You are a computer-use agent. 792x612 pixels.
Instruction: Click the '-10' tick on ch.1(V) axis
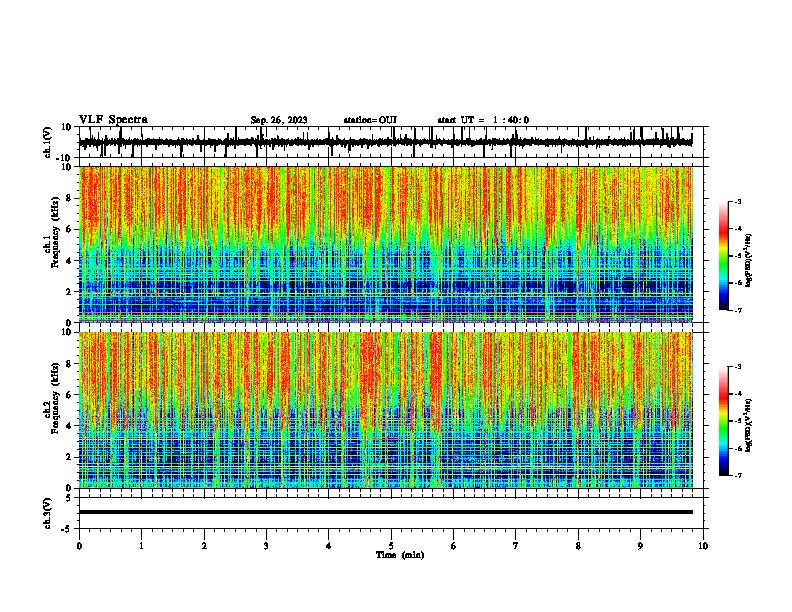(x=64, y=158)
